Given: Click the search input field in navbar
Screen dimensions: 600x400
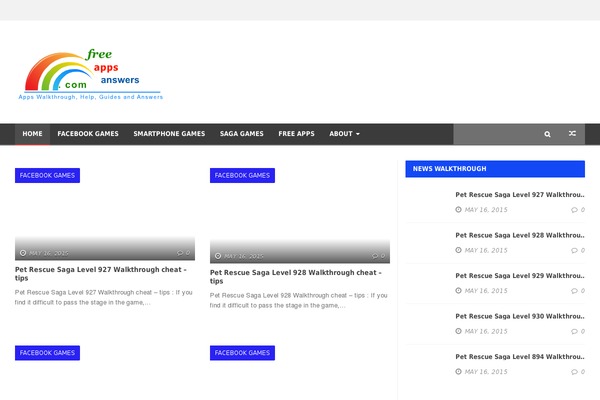Looking at the screenshot, I should pos(496,134).
